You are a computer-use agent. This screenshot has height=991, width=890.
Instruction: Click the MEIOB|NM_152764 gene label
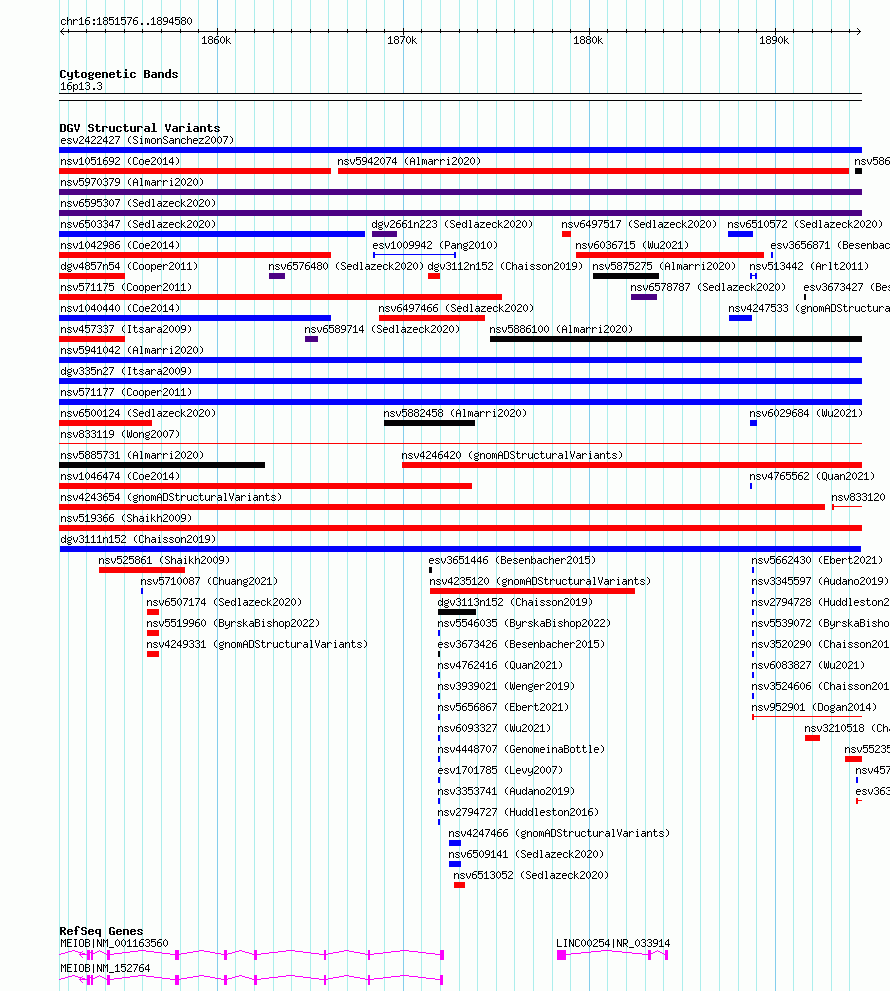[105, 968]
